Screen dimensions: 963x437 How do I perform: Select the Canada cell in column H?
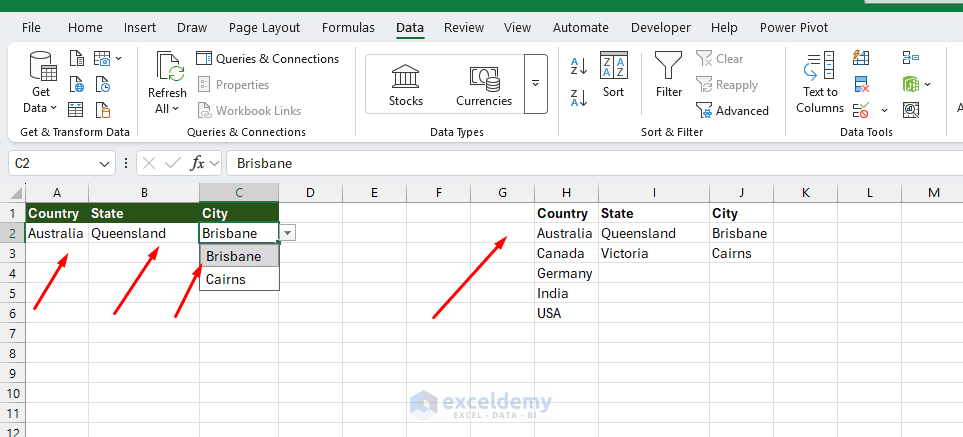pos(566,253)
